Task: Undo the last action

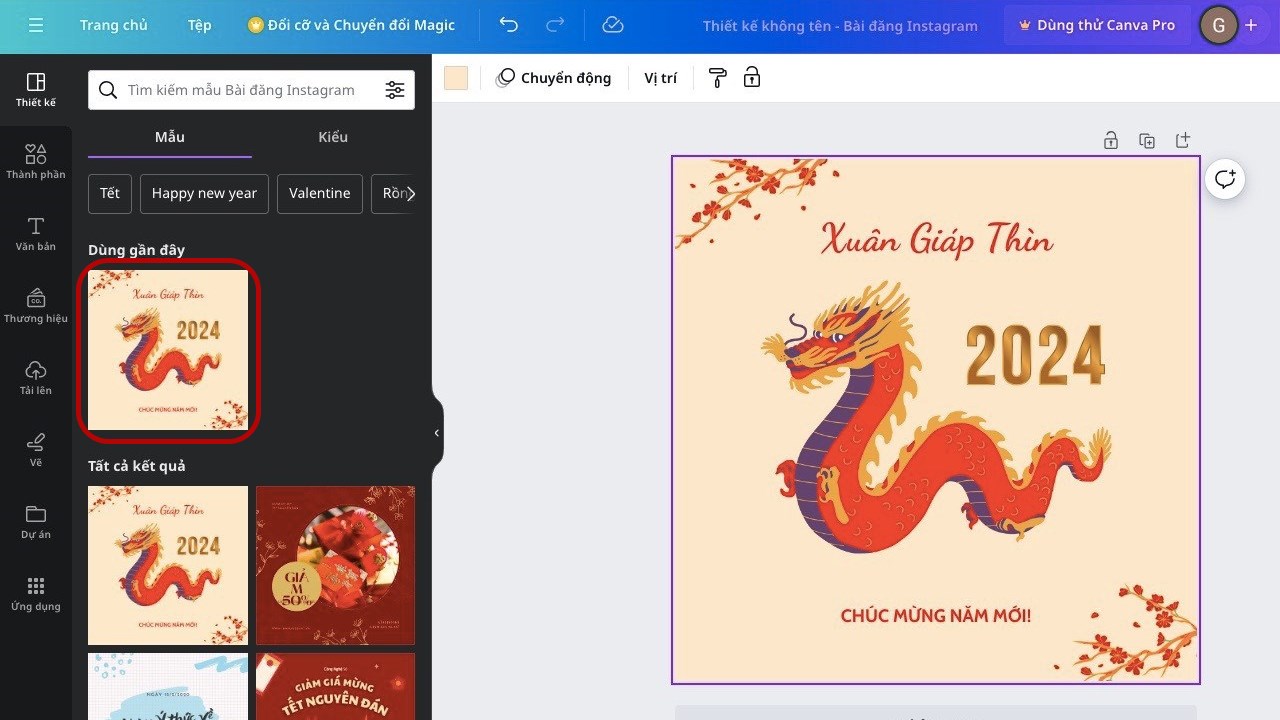Action: click(509, 25)
